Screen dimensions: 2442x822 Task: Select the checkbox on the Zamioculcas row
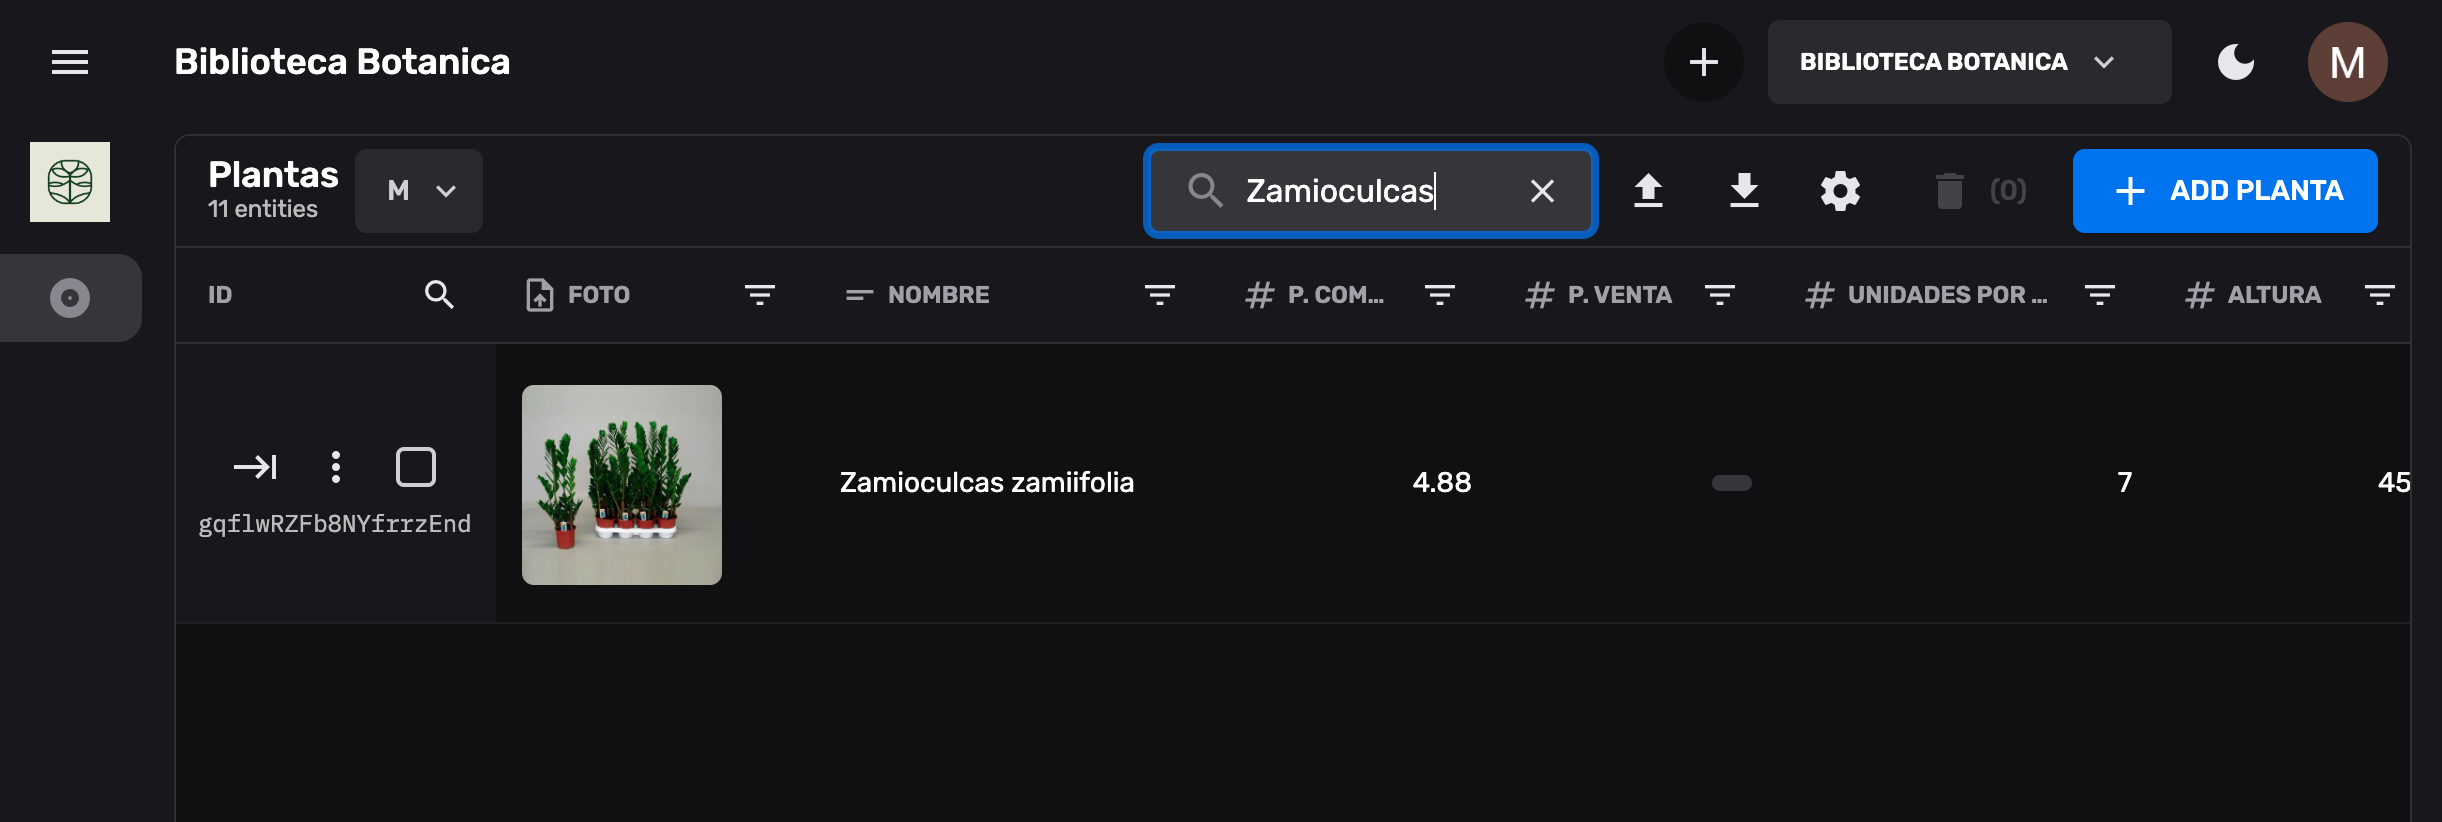click(416, 466)
